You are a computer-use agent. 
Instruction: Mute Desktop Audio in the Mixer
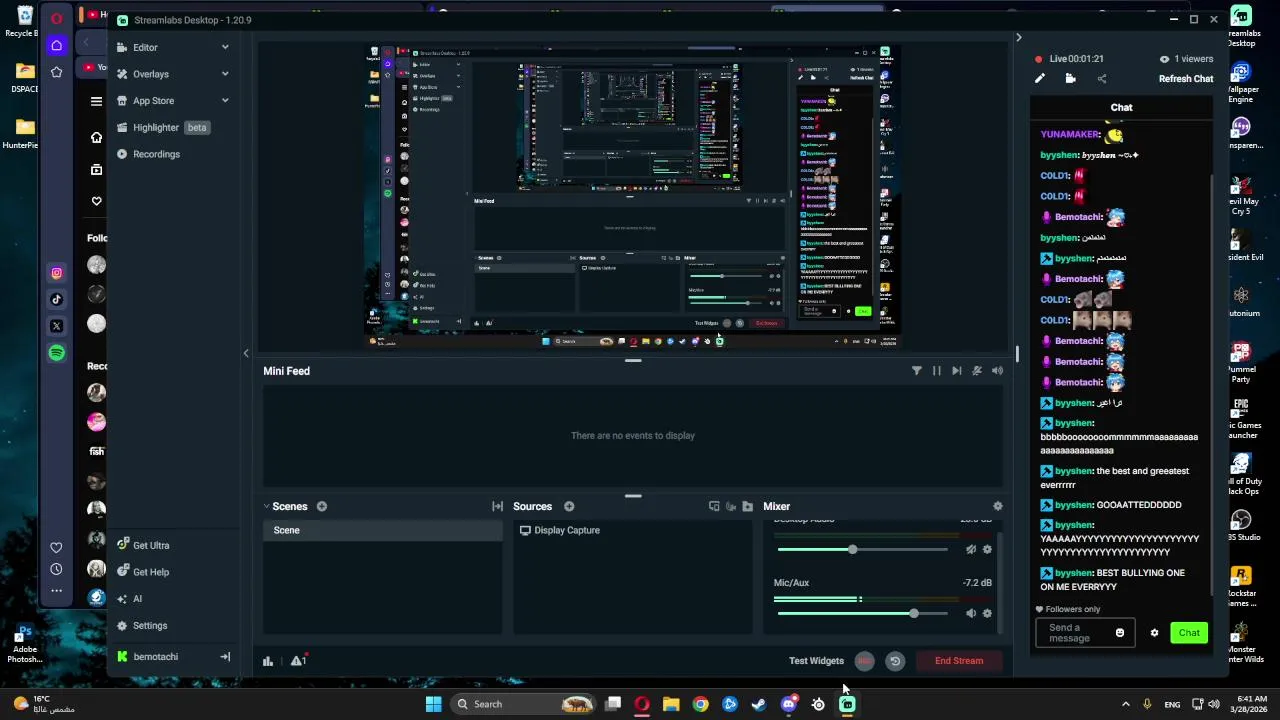pyautogui.click(x=970, y=549)
